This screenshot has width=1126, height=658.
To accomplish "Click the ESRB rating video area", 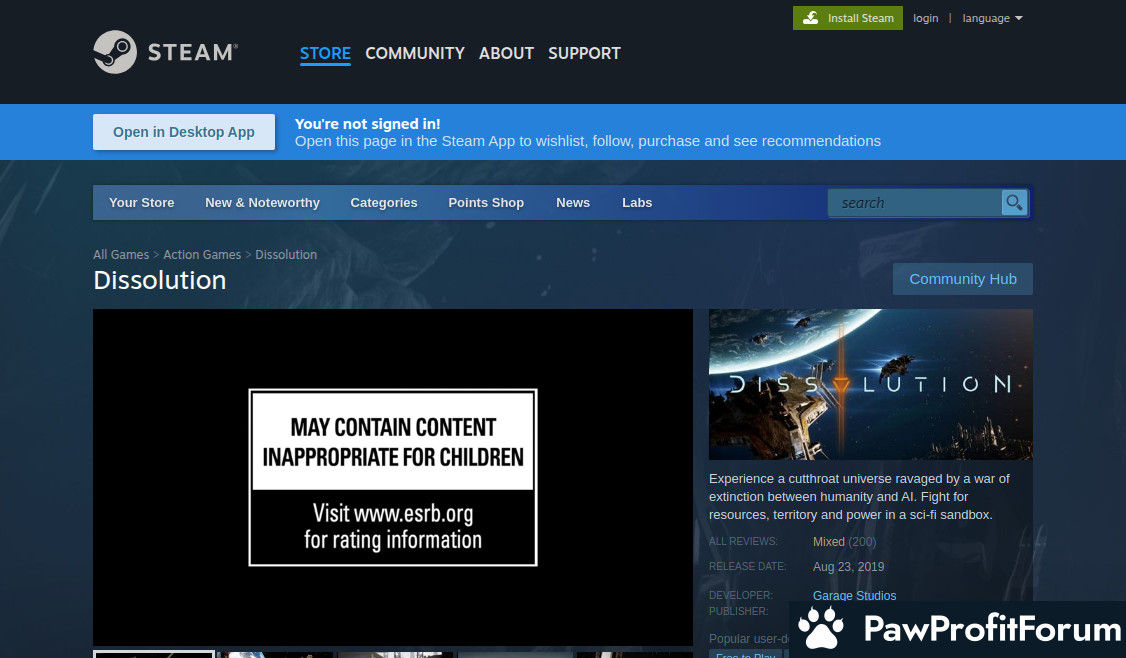I will click(393, 477).
